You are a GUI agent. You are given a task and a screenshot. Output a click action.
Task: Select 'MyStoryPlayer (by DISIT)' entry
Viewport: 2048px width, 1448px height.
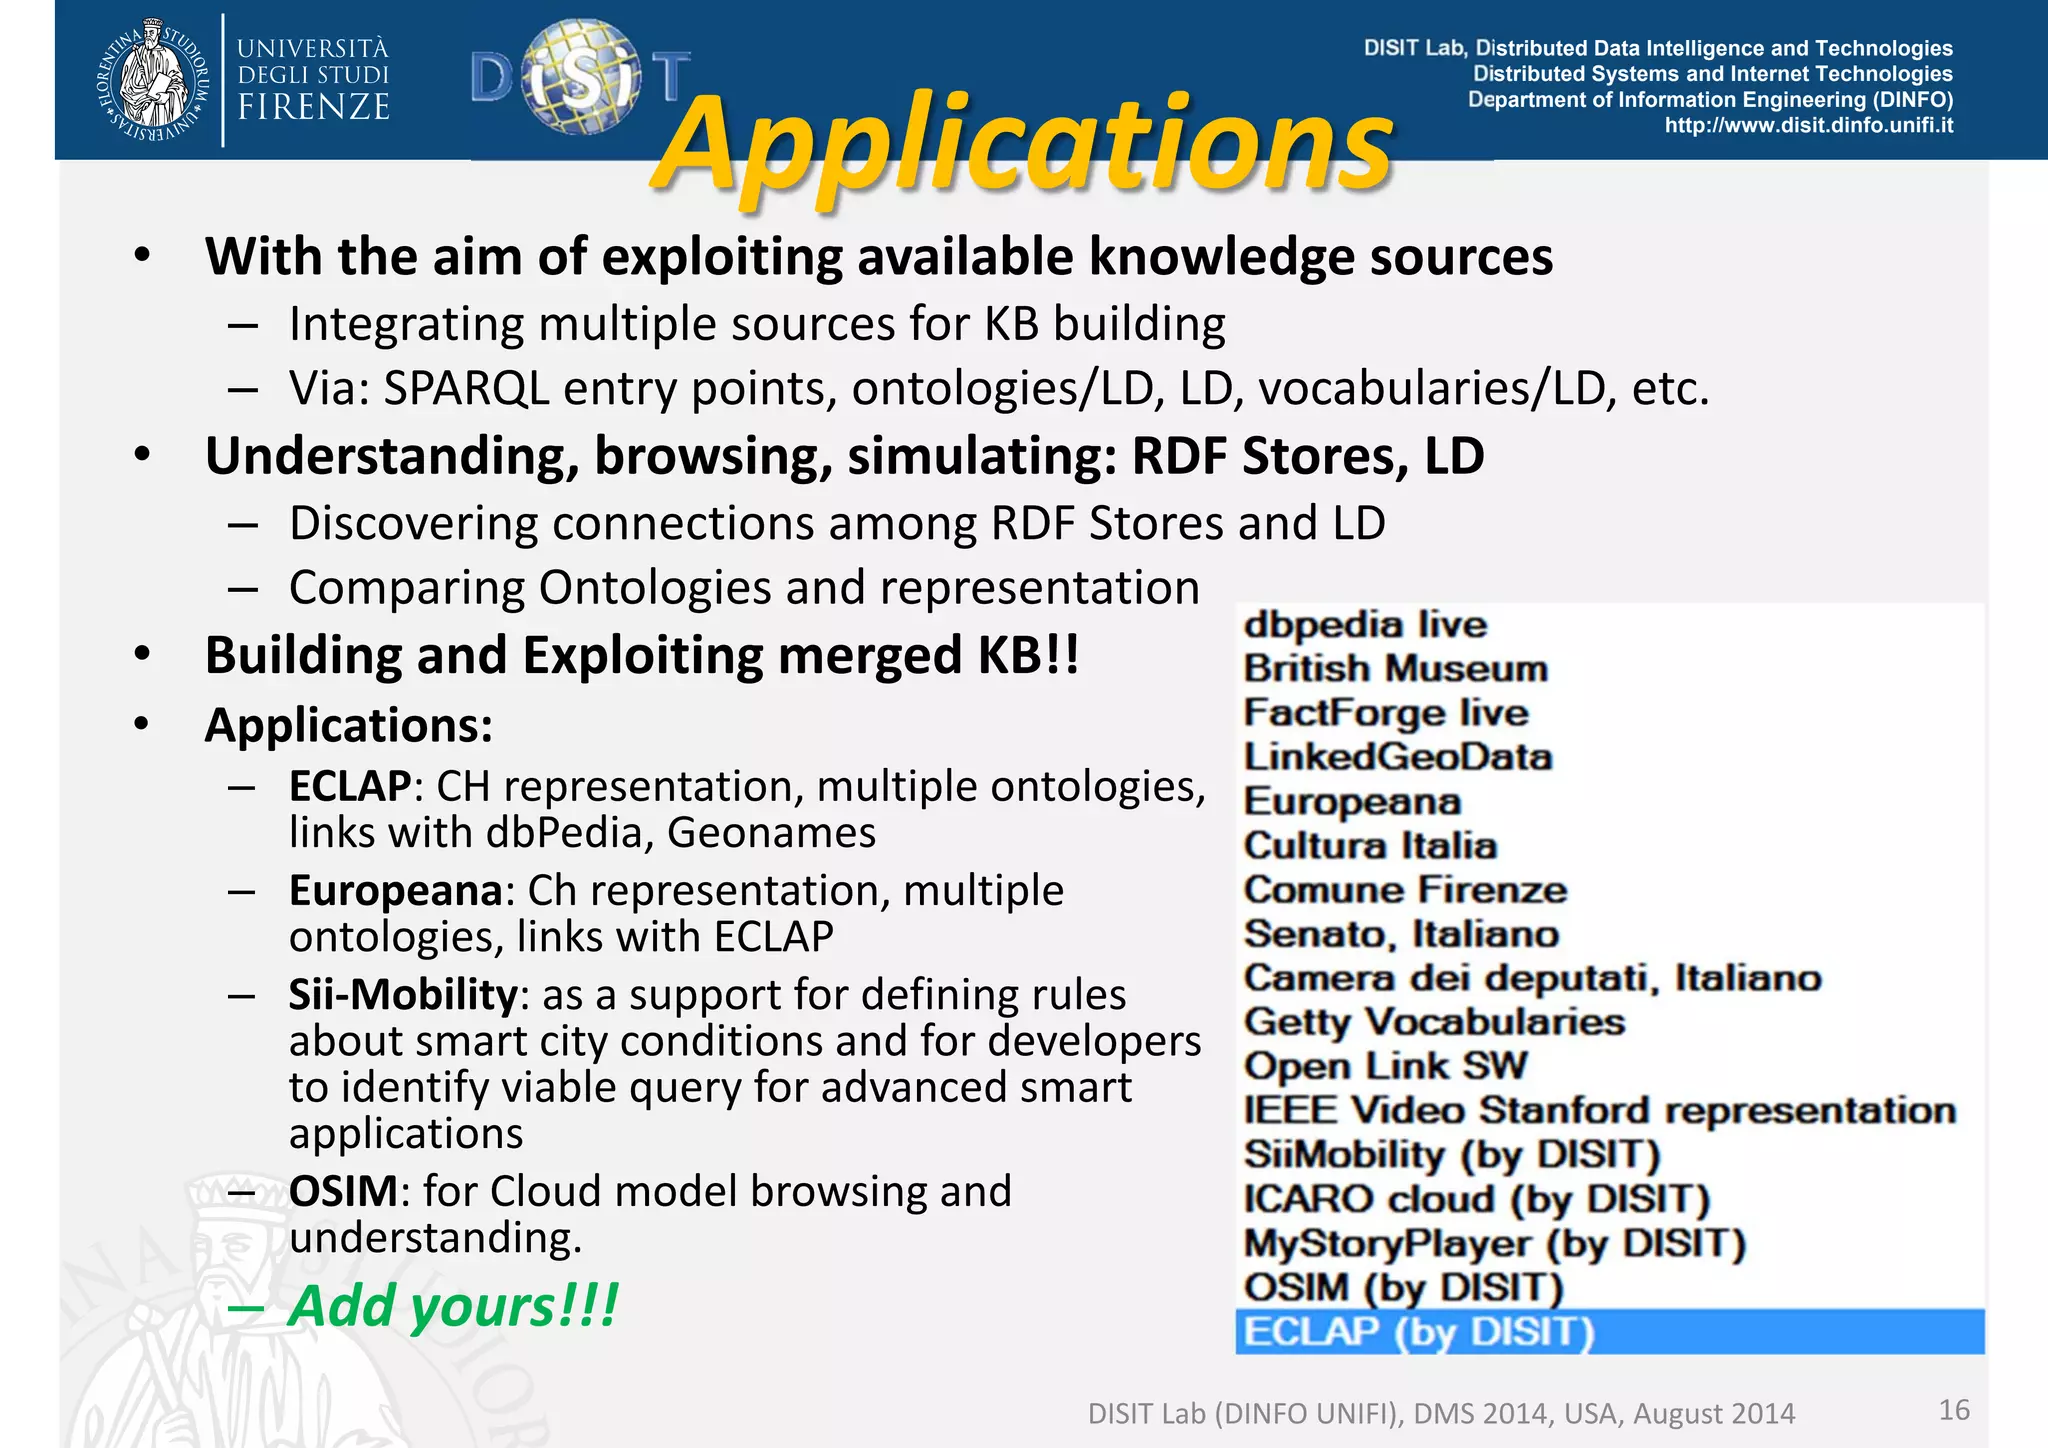1494,1244
